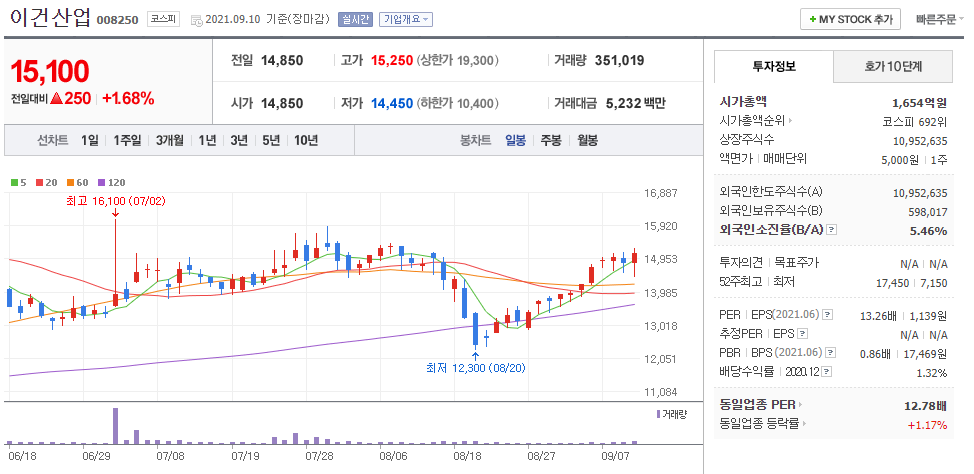Viewport: 974px width, 474px height.
Task: Toggle the 실시간 badge
Action: tap(355, 19)
